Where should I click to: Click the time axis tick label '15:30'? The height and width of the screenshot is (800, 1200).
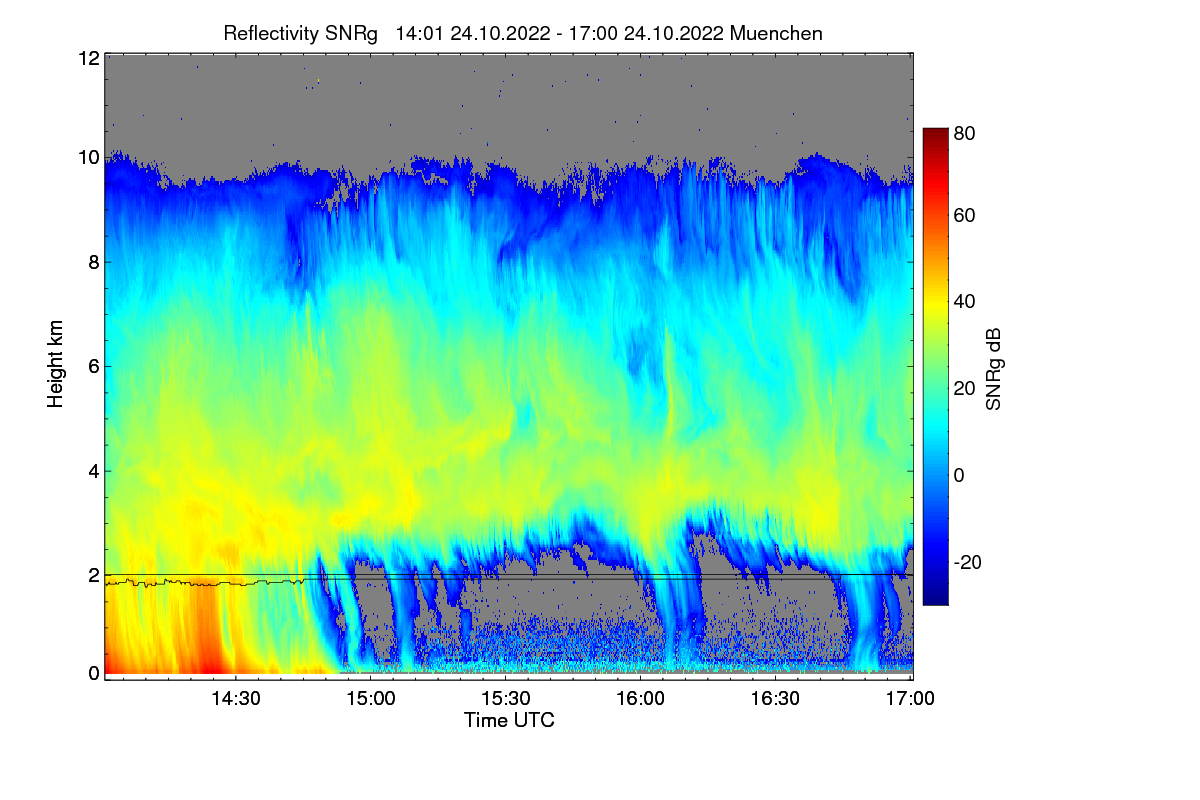click(x=505, y=698)
